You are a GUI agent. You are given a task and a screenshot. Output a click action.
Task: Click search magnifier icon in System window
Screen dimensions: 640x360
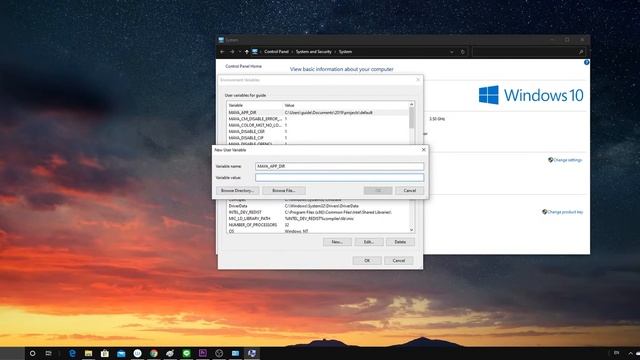click(581, 52)
